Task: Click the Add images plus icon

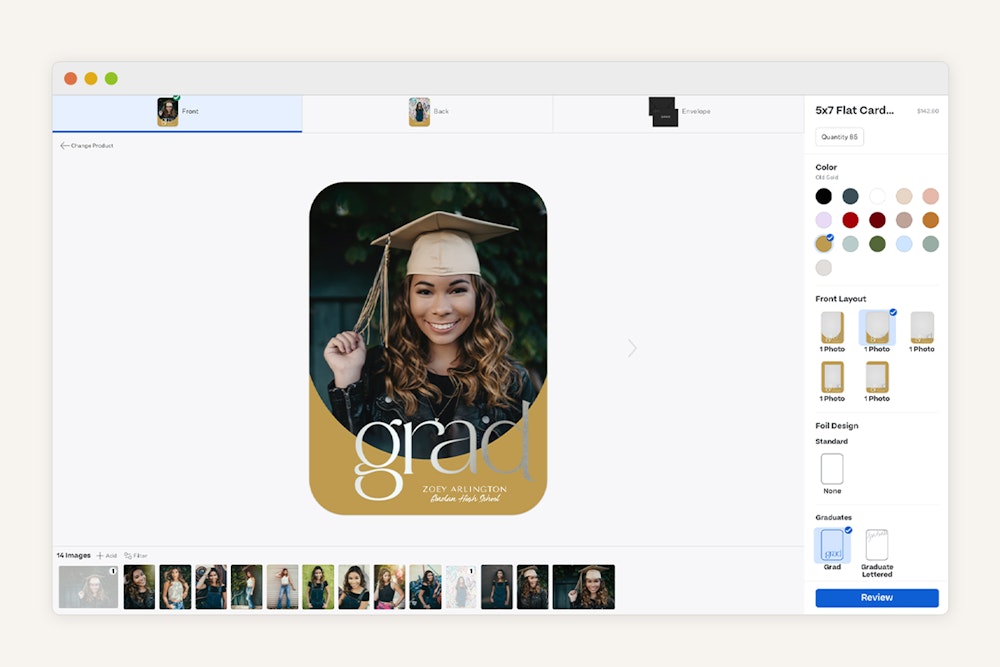Action: point(100,555)
